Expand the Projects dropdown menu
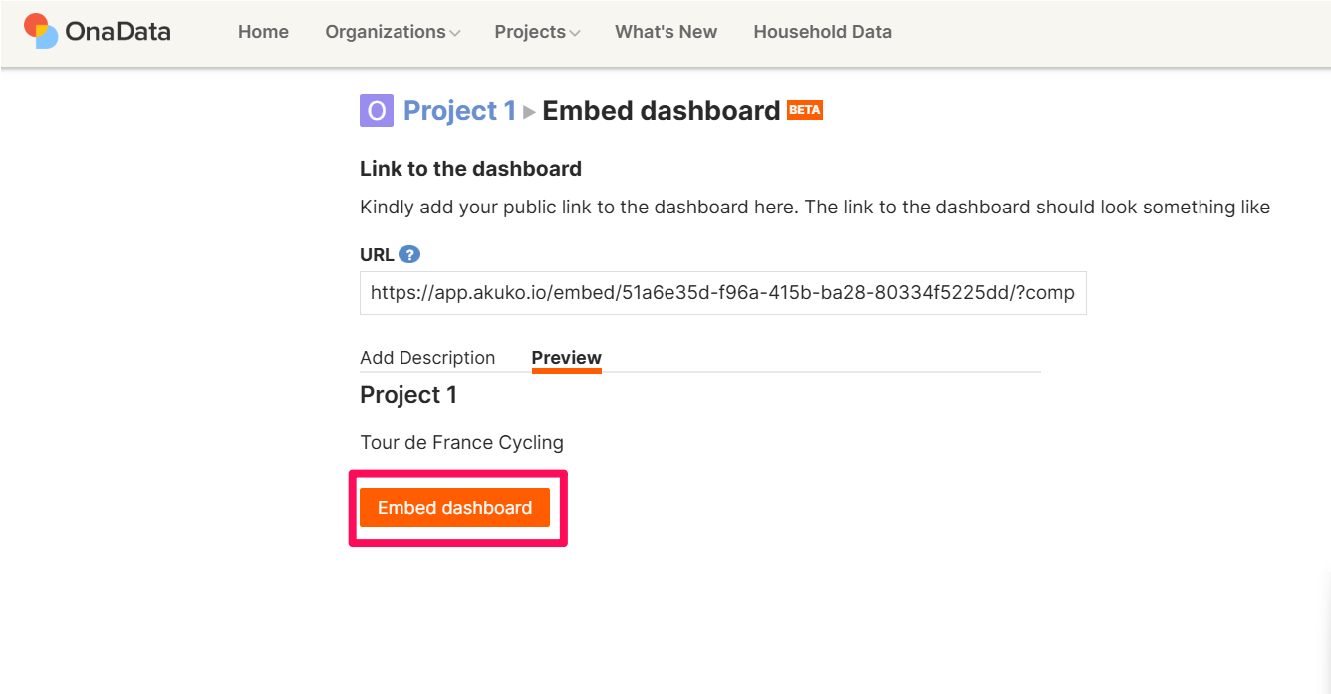Viewport: 1331px width, 694px height. [x=537, y=32]
